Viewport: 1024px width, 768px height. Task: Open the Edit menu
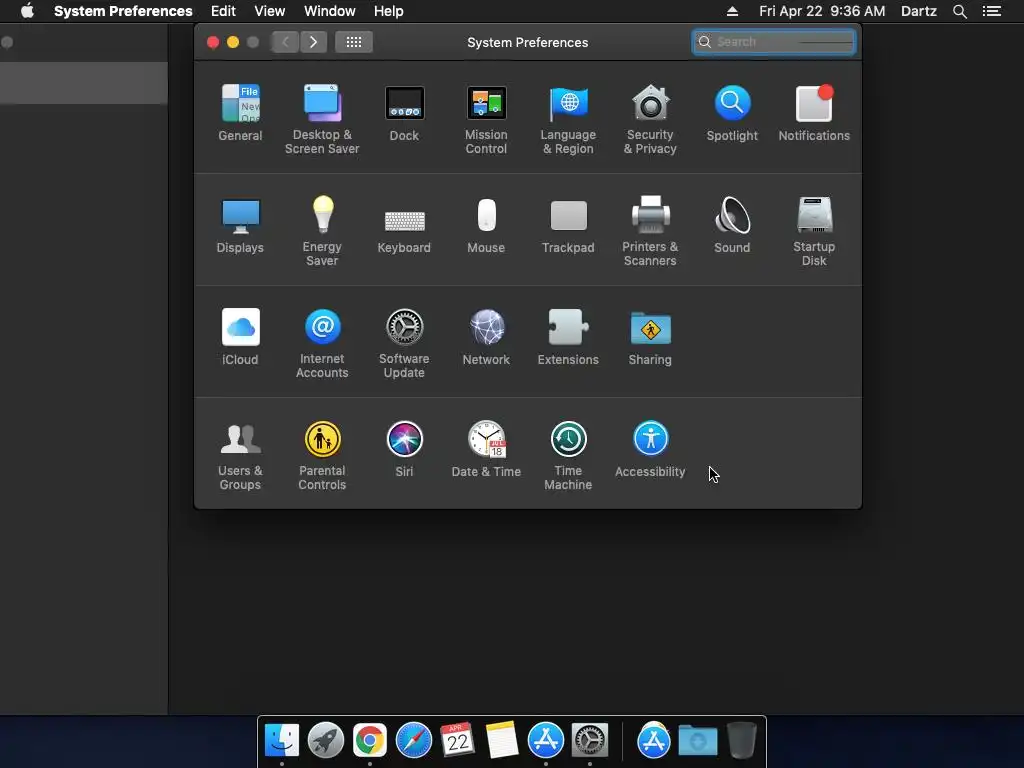[x=223, y=11]
